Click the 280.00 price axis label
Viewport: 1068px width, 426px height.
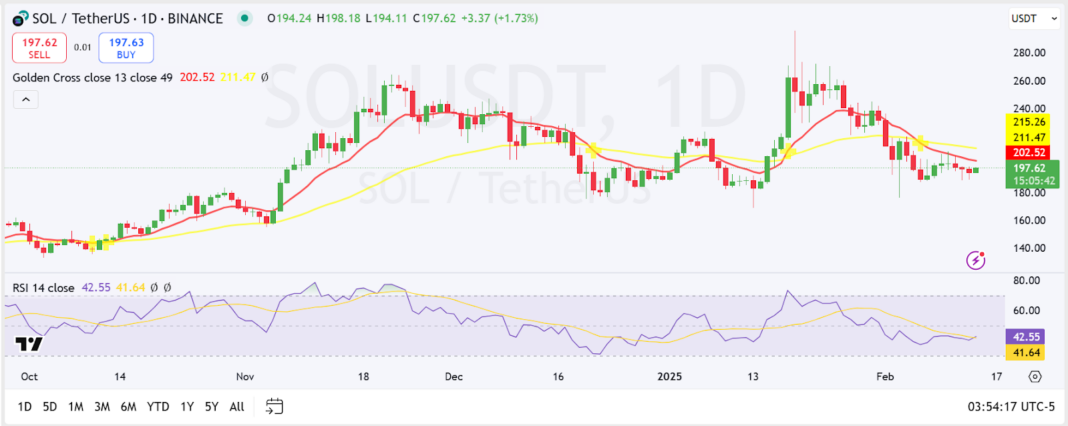tap(1029, 53)
